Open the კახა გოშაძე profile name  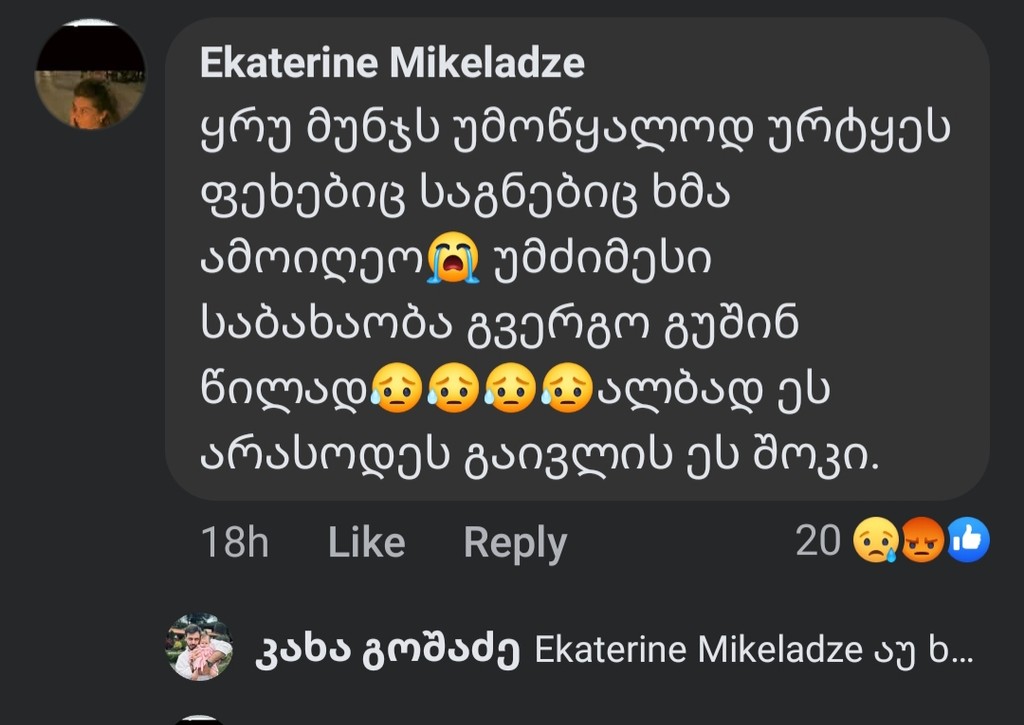pos(389,650)
